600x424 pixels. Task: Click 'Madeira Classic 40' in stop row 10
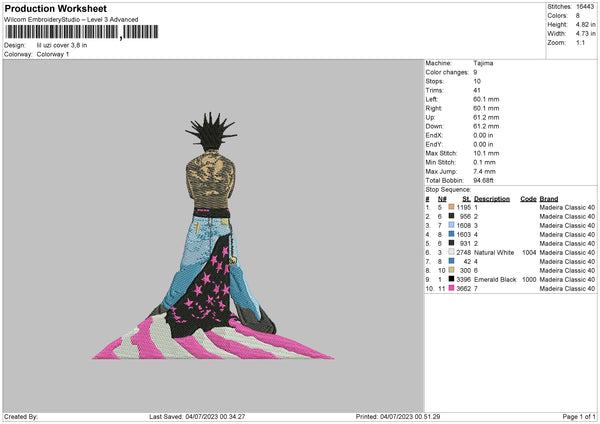pos(567,289)
